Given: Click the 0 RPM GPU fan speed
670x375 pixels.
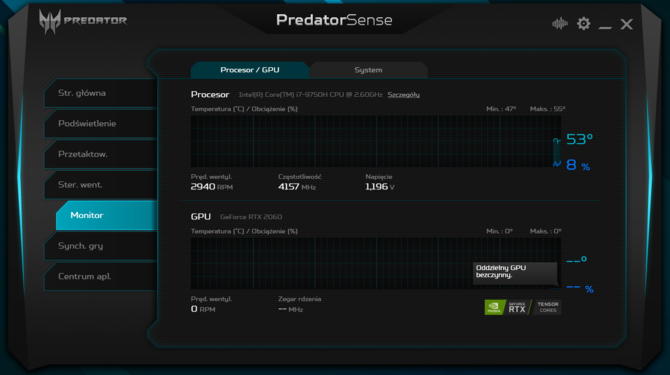Looking at the screenshot, I should 203,309.
